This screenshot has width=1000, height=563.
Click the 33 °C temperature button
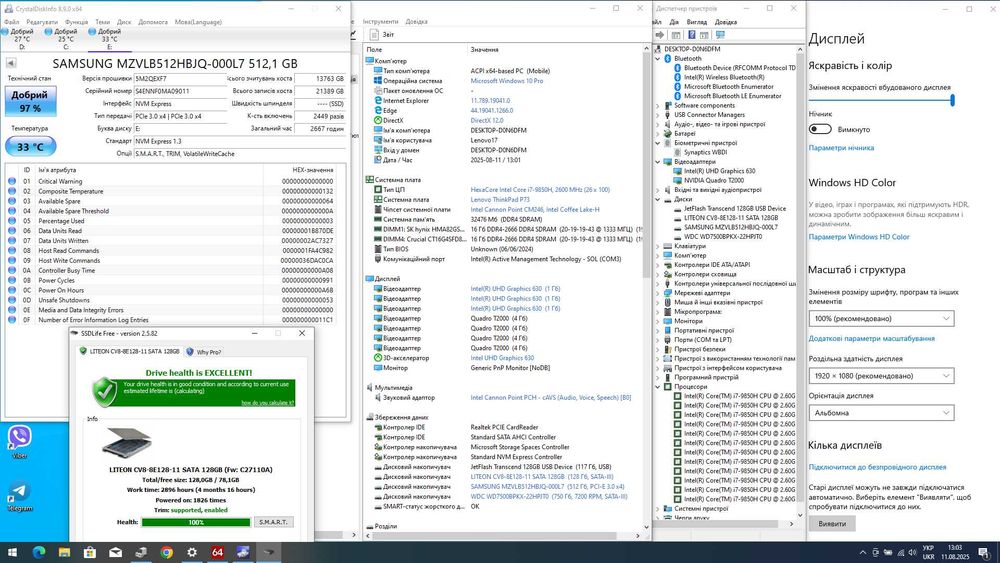[x=30, y=147]
